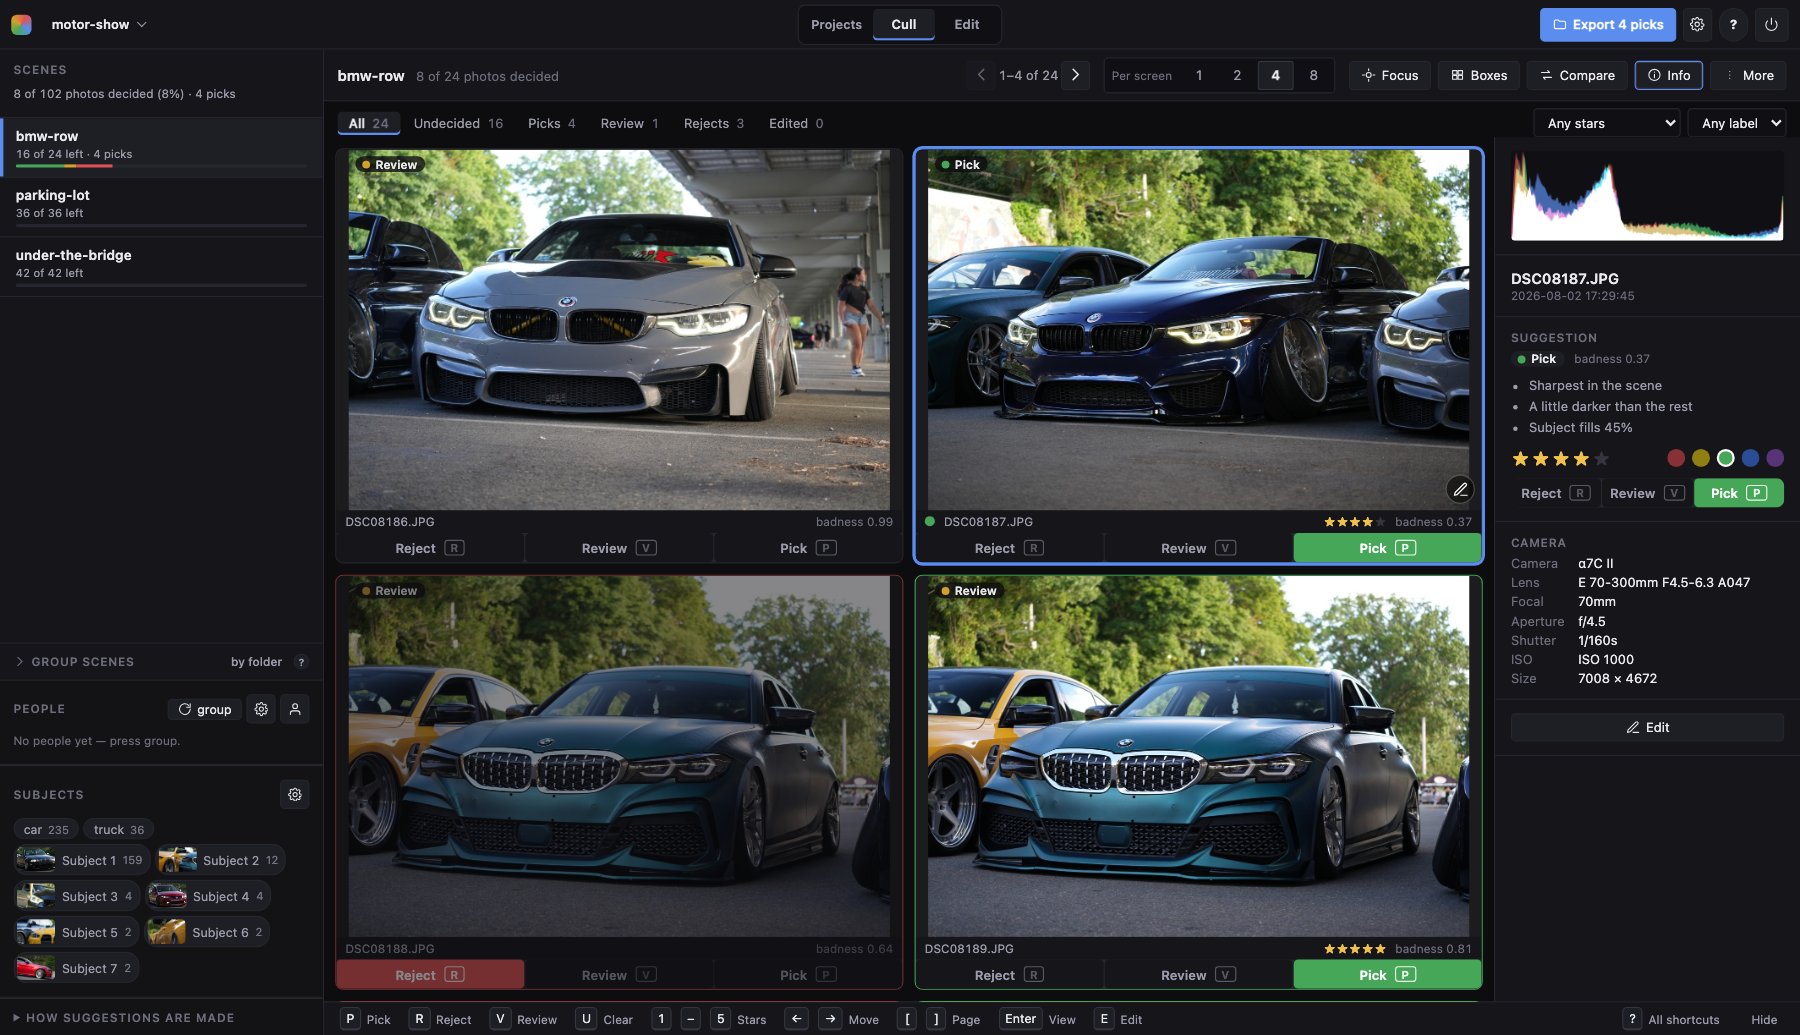
Task: Pick photo DSC08189.JPG
Action: [x=1387, y=975]
